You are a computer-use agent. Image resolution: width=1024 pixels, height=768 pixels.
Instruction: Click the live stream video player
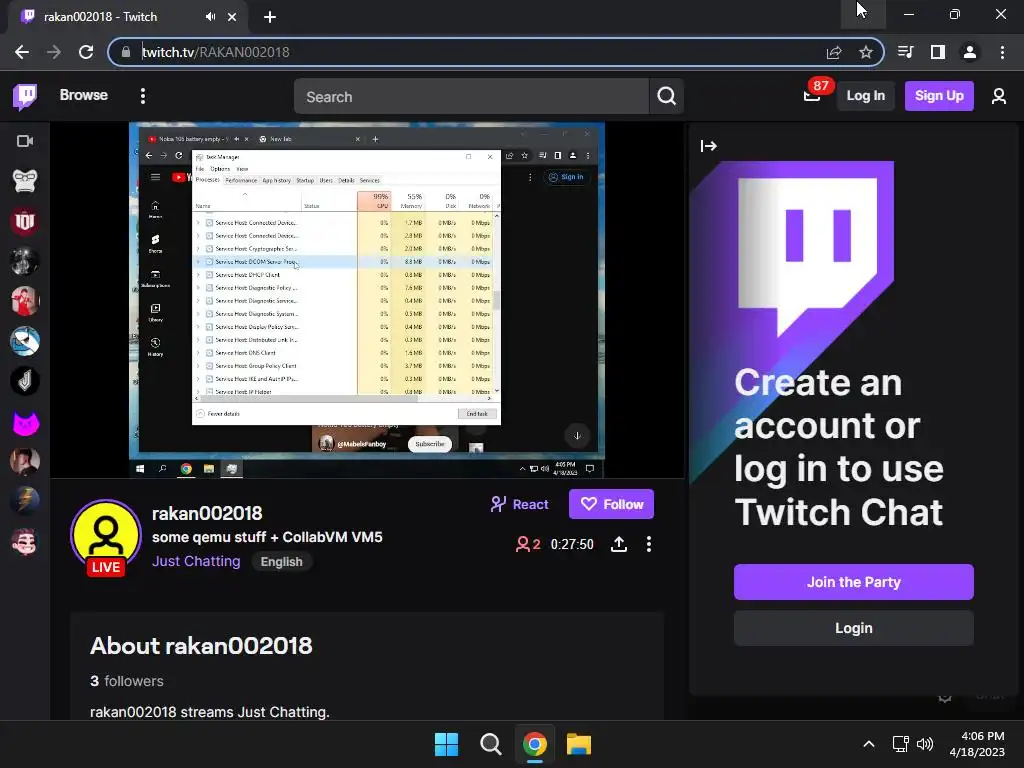tap(367, 300)
